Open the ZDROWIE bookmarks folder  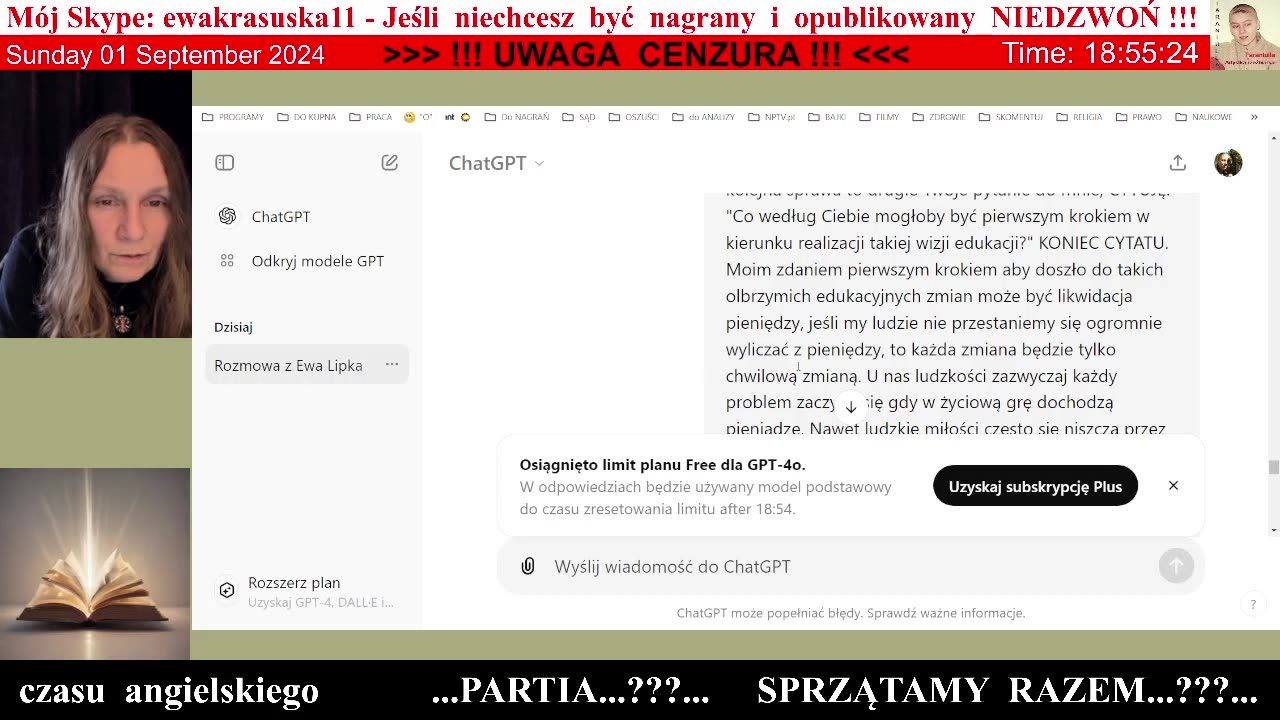point(938,117)
